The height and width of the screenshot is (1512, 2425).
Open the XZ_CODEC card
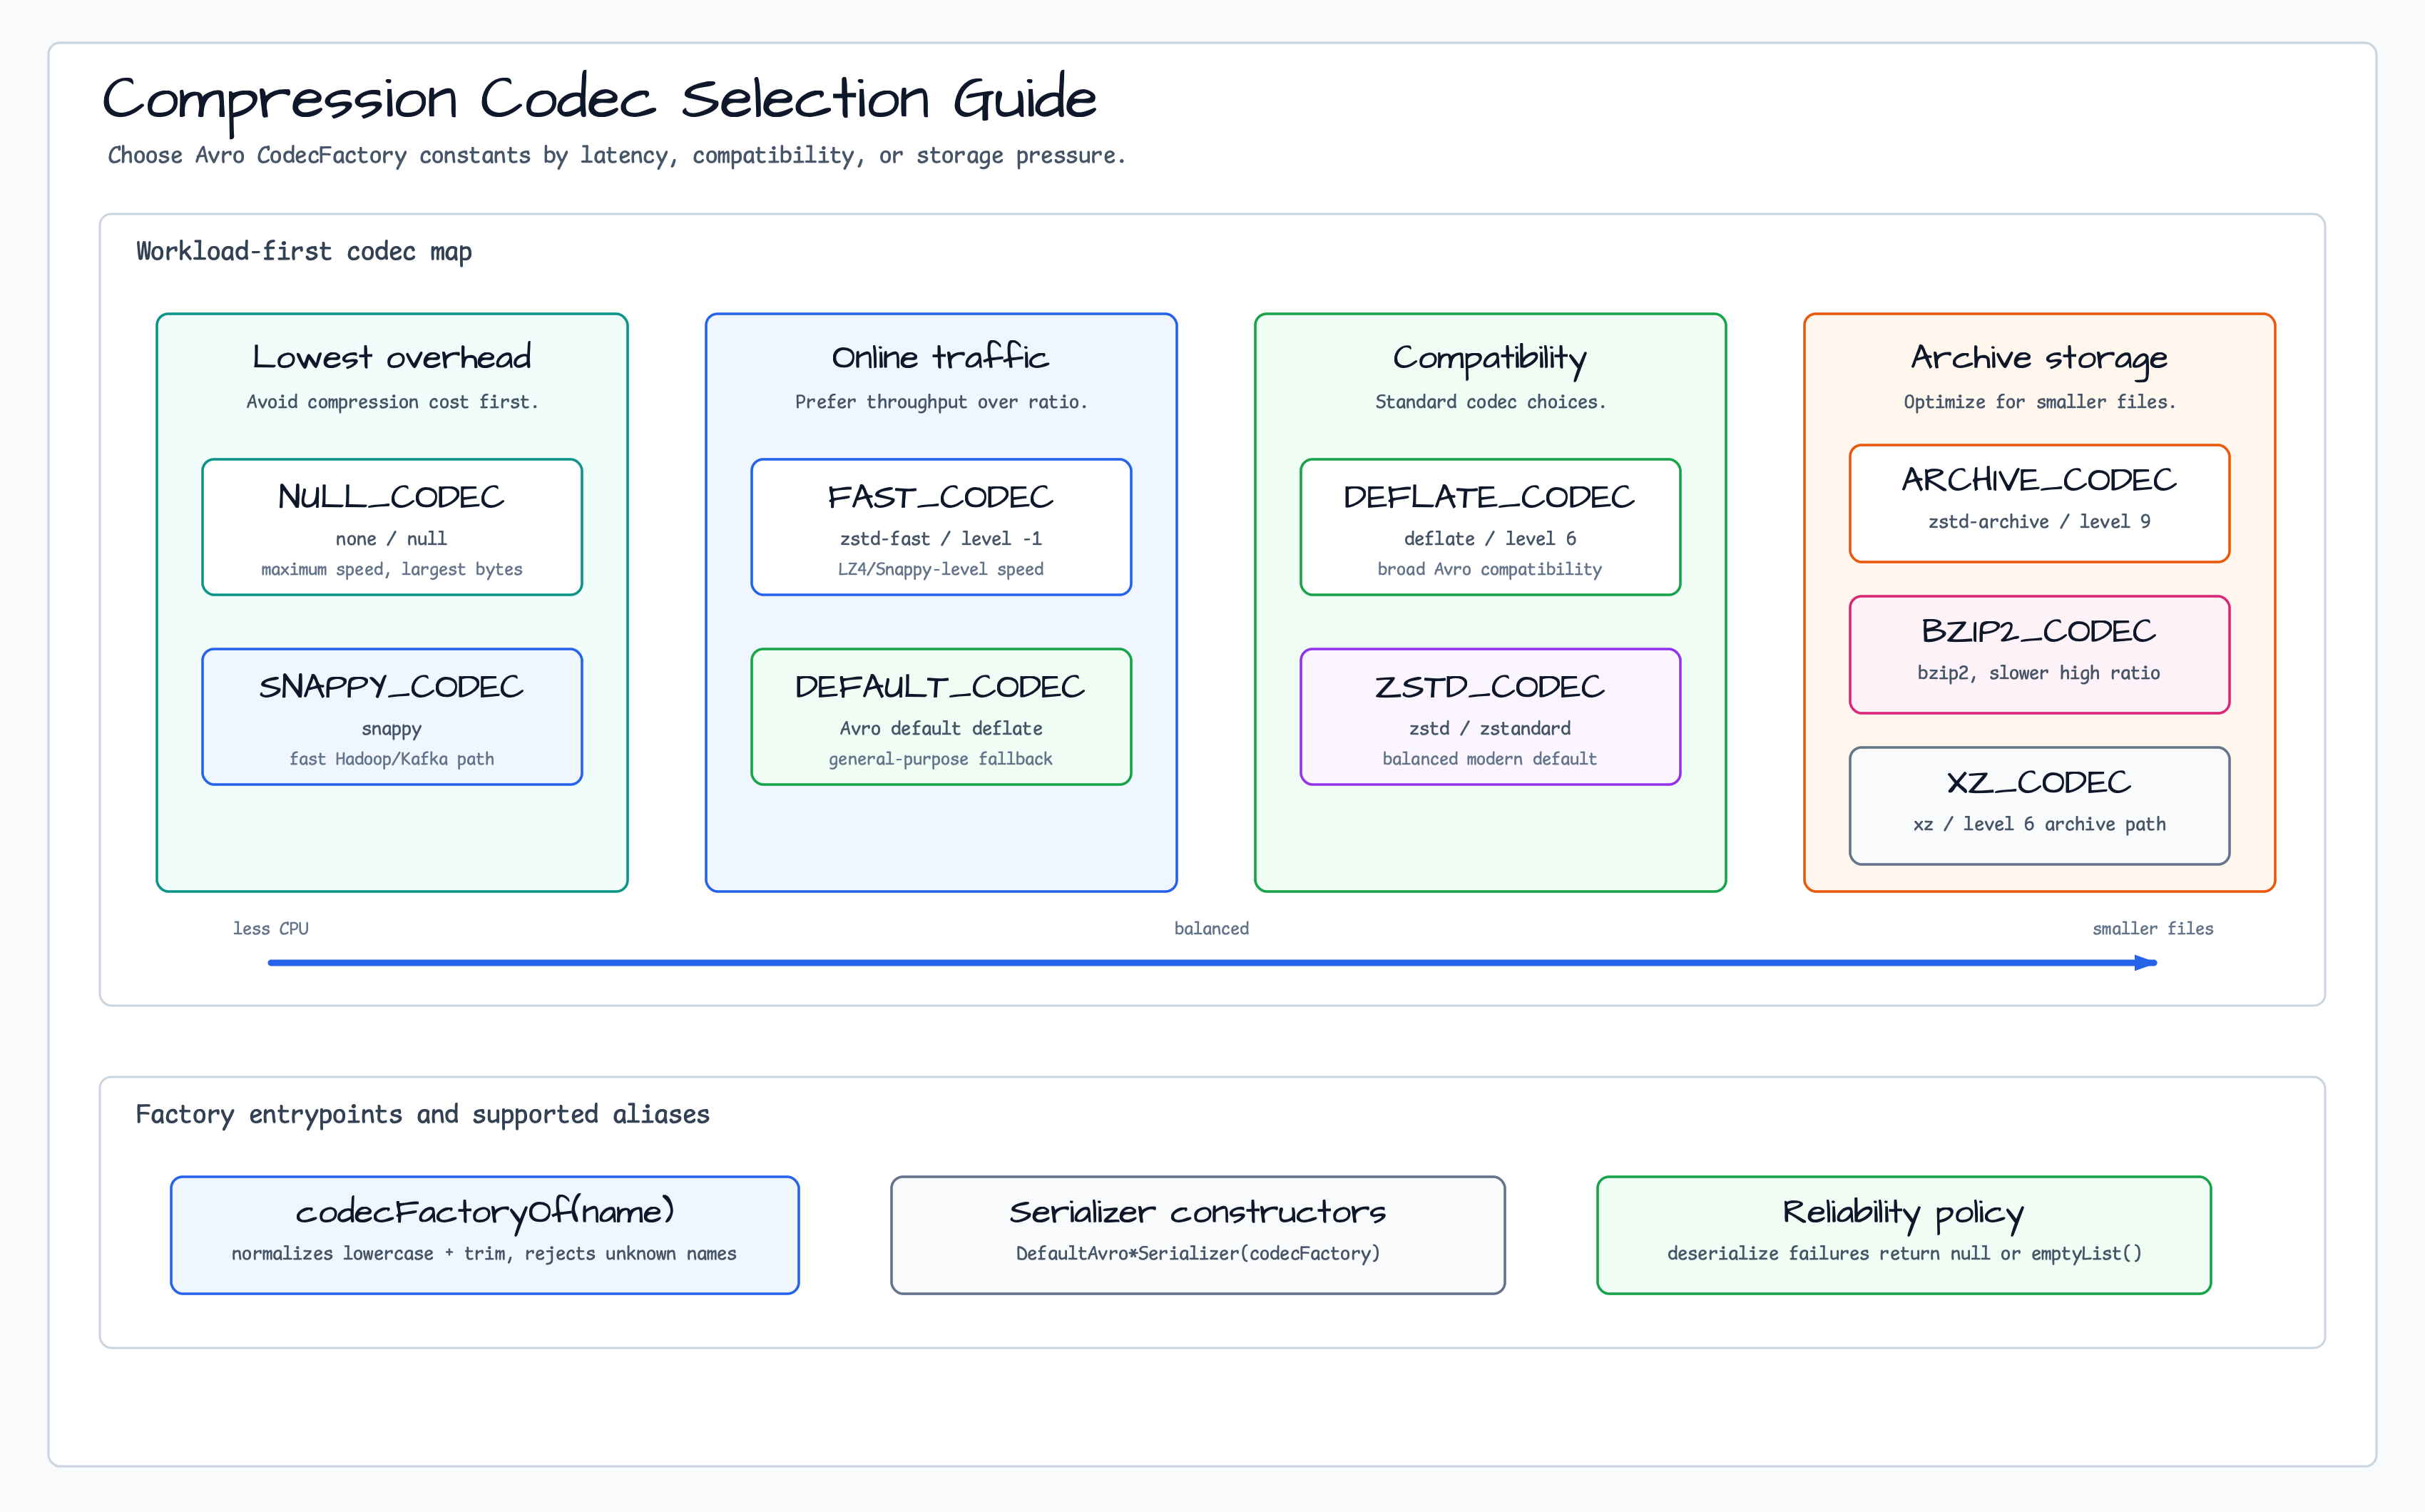(2039, 806)
